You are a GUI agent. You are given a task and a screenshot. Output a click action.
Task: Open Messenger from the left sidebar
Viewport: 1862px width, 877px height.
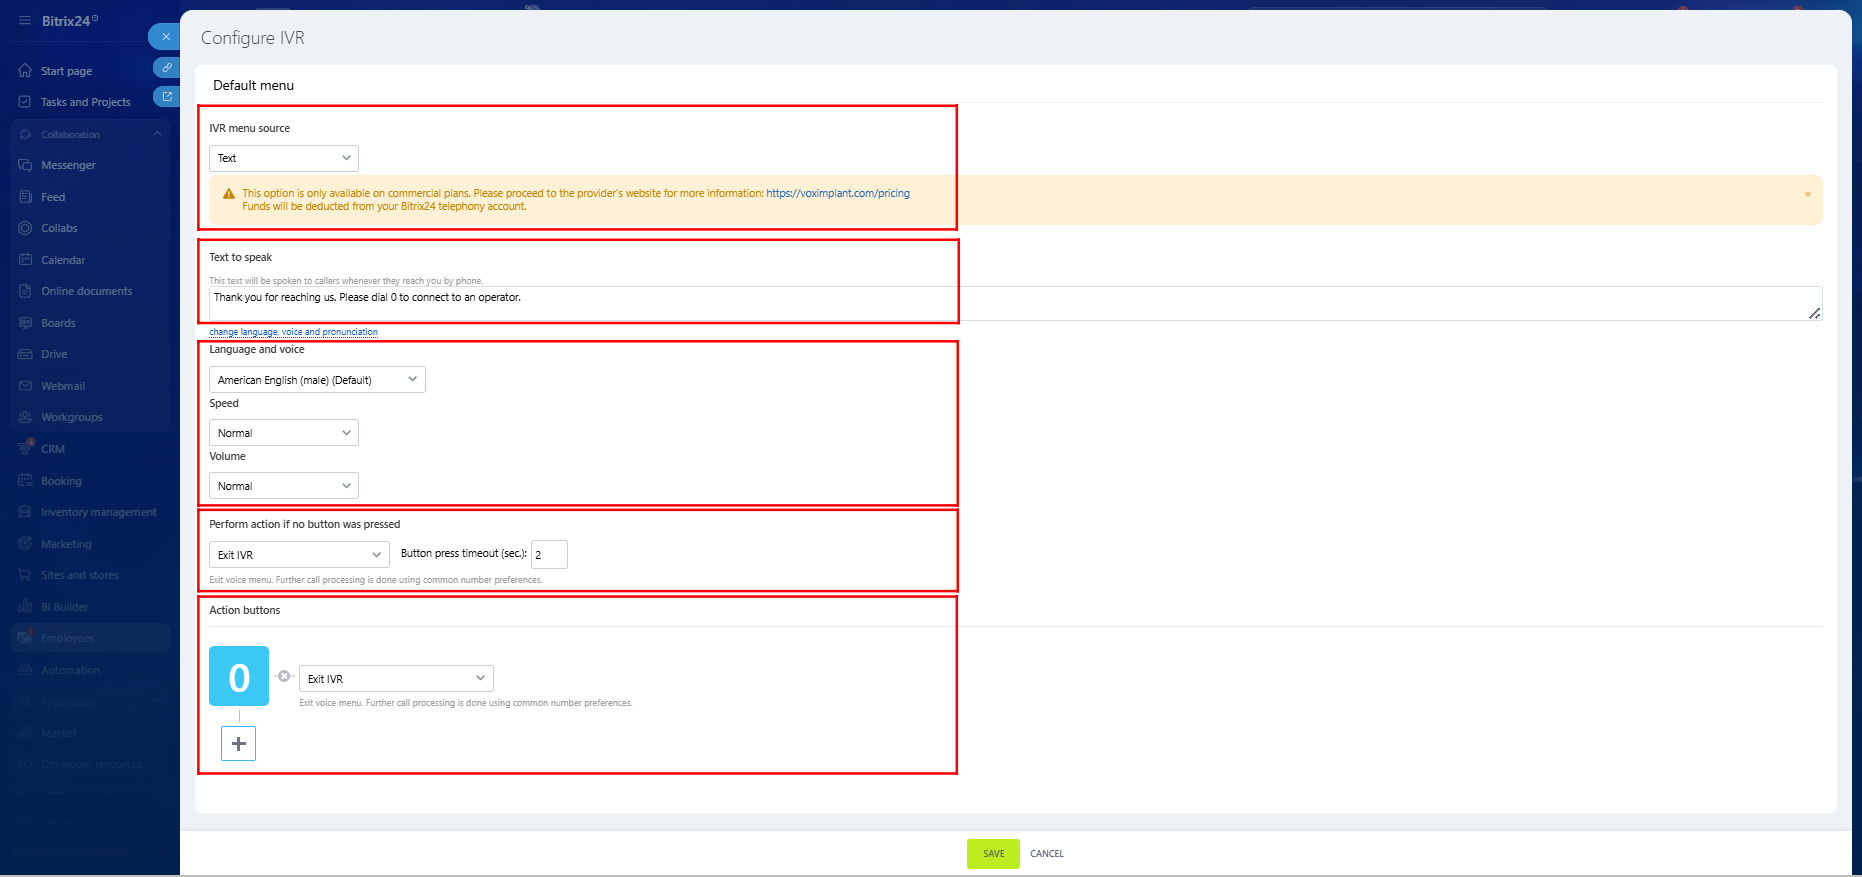68,165
